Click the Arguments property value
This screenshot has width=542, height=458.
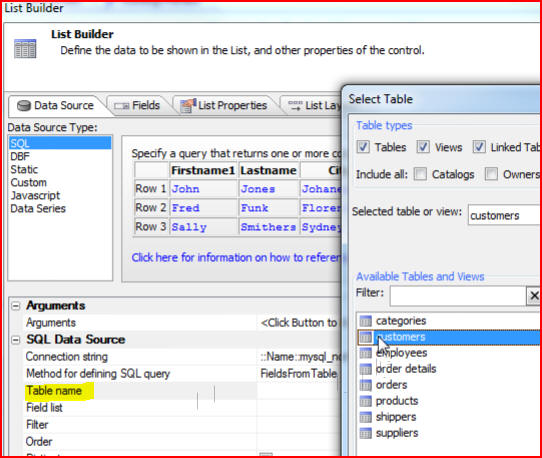(x=299, y=323)
